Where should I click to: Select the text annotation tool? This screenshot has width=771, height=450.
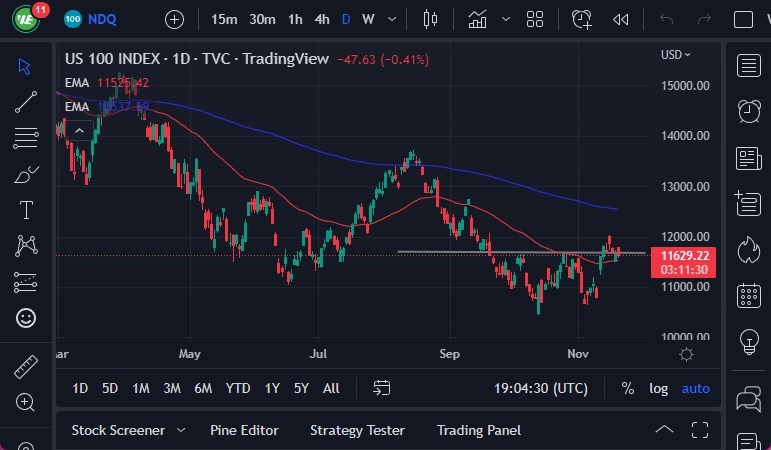coord(26,209)
